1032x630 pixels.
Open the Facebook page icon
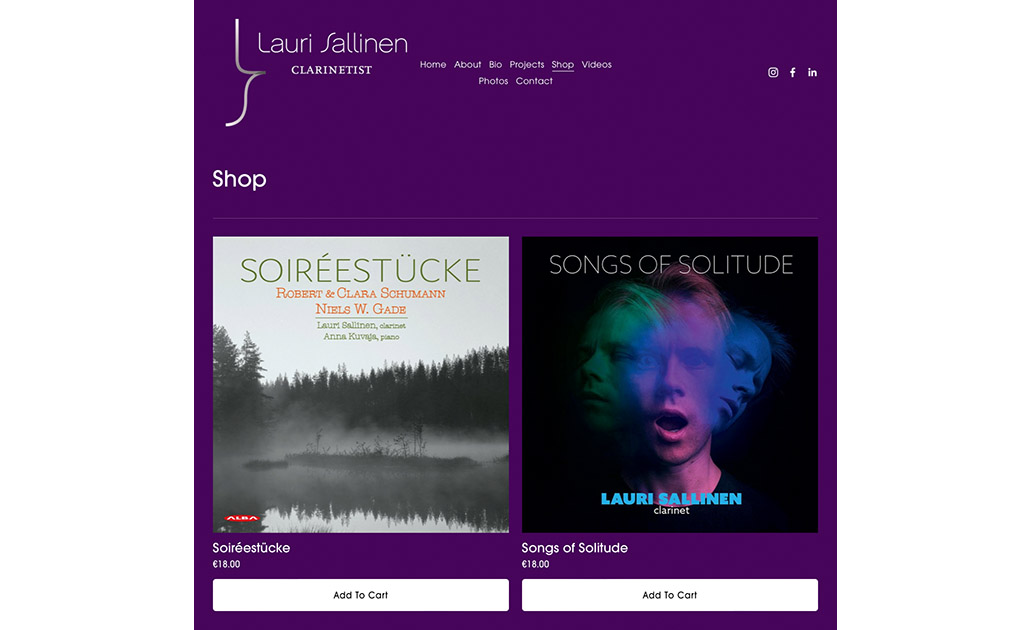pos(792,72)
